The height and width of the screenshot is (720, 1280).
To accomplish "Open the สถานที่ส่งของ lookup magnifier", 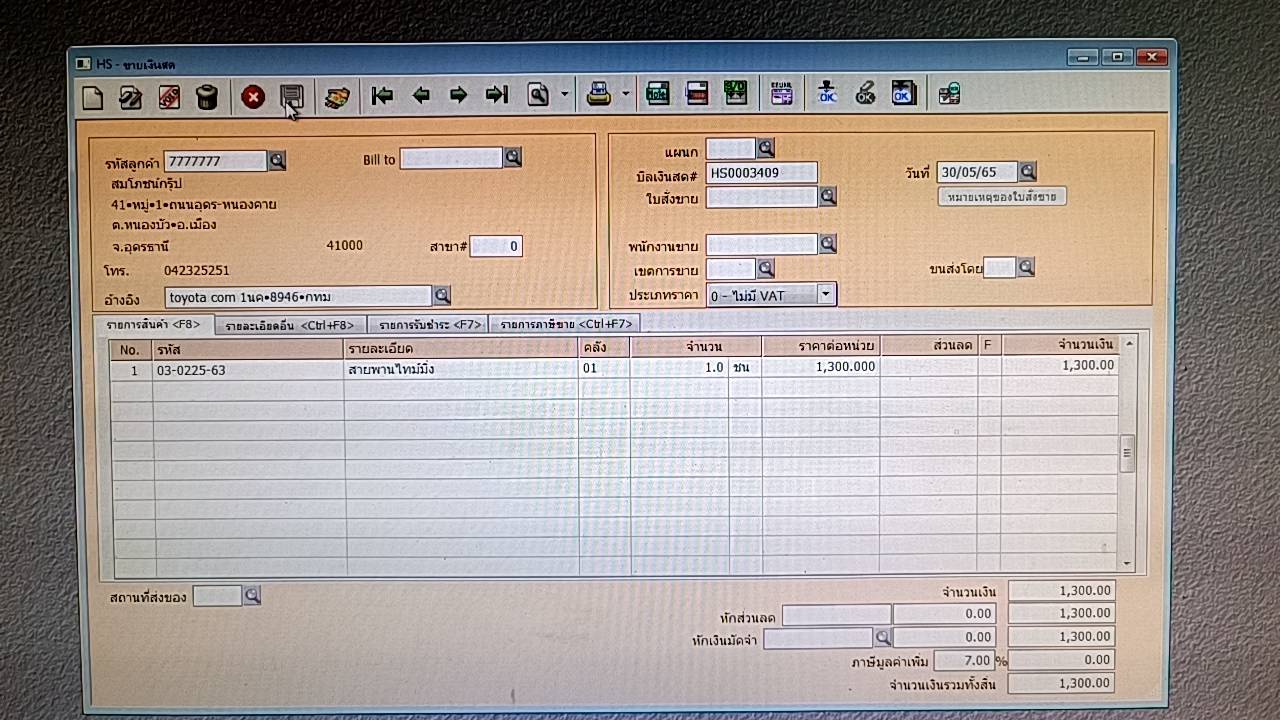I will point(252,596).
